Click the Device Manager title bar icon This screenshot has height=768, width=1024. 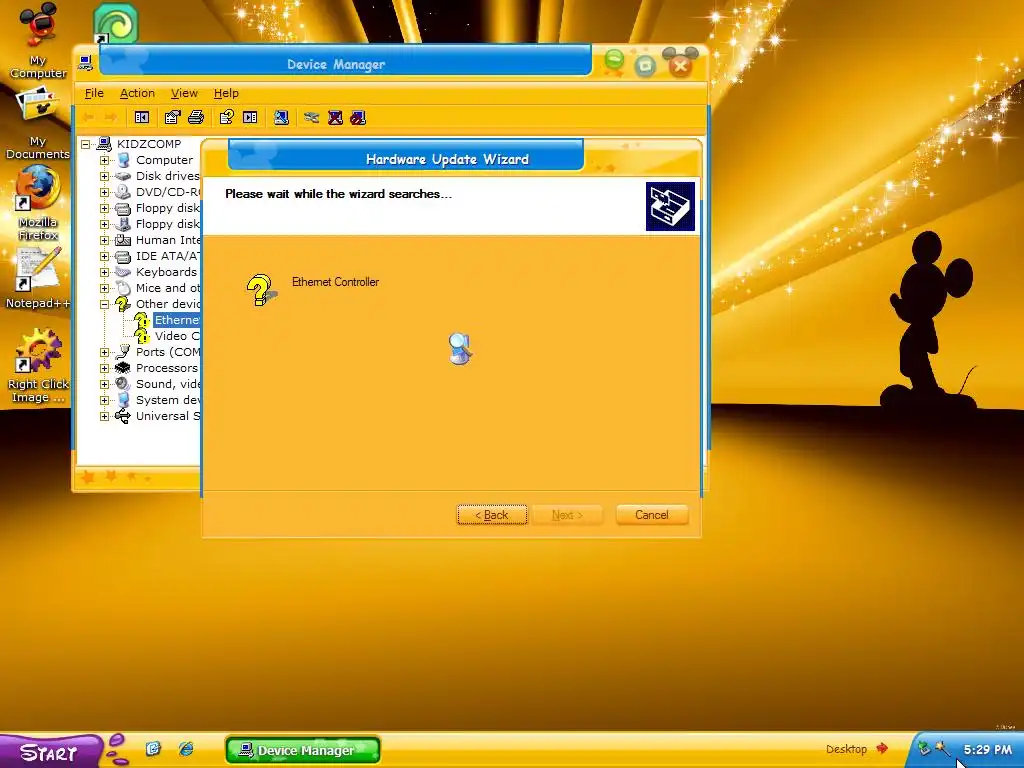tap(84, 63)
